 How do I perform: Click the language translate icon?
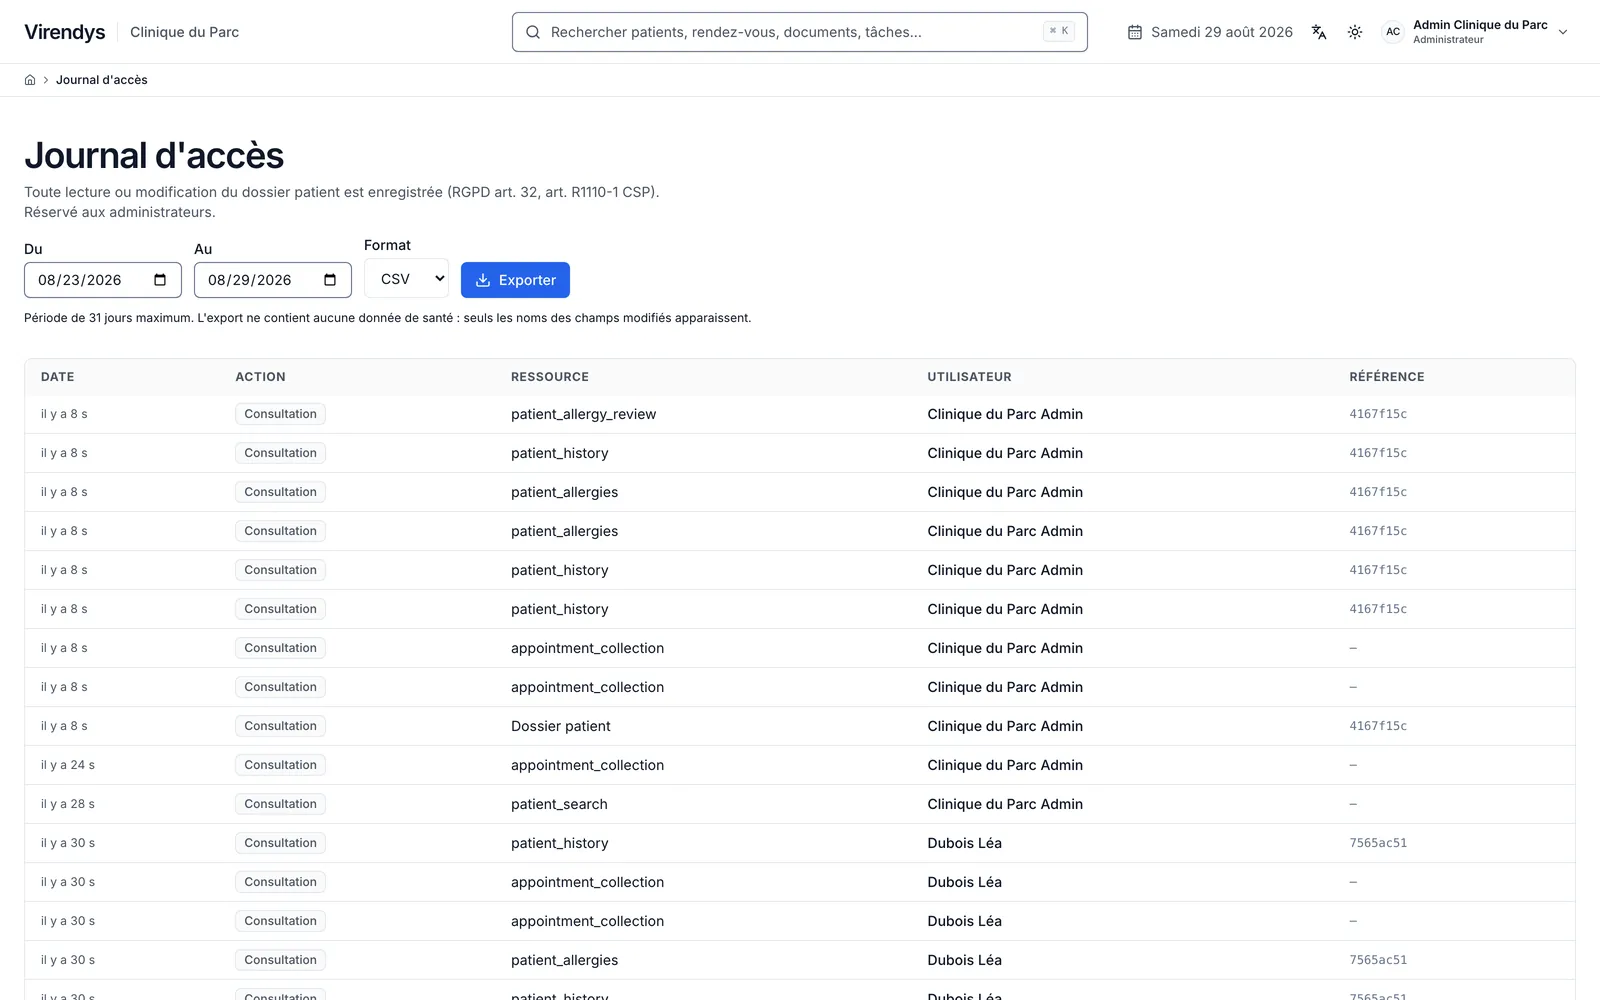click(1319, 32)
